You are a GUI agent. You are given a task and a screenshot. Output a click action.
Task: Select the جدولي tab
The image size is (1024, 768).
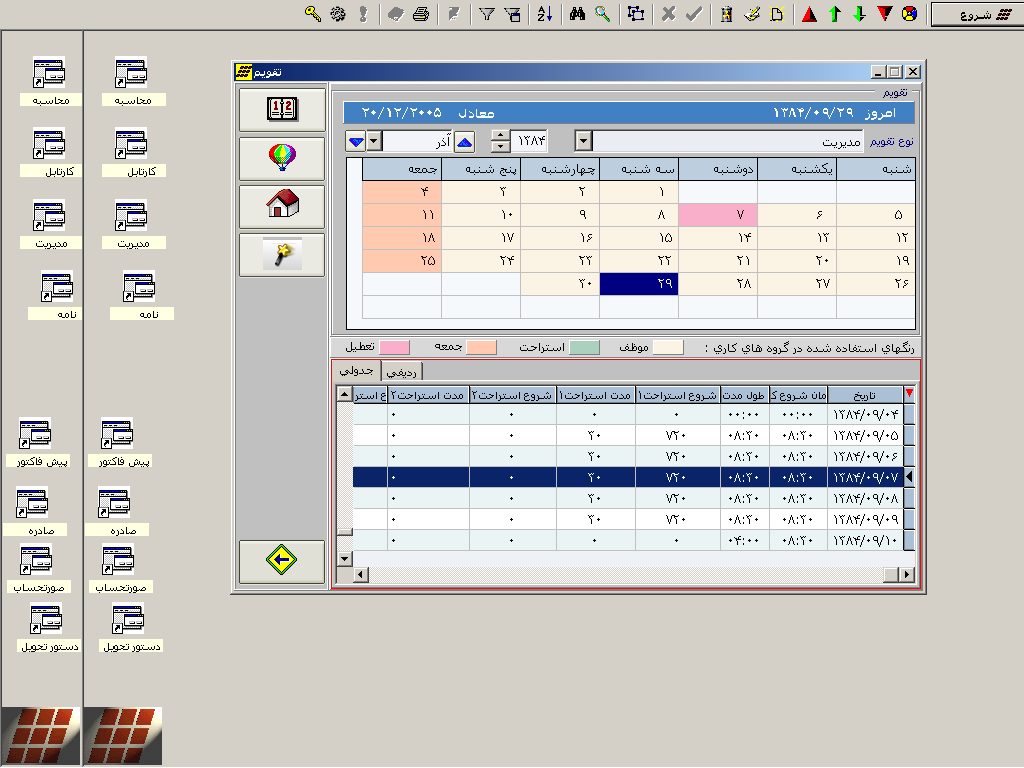(356, 371)
